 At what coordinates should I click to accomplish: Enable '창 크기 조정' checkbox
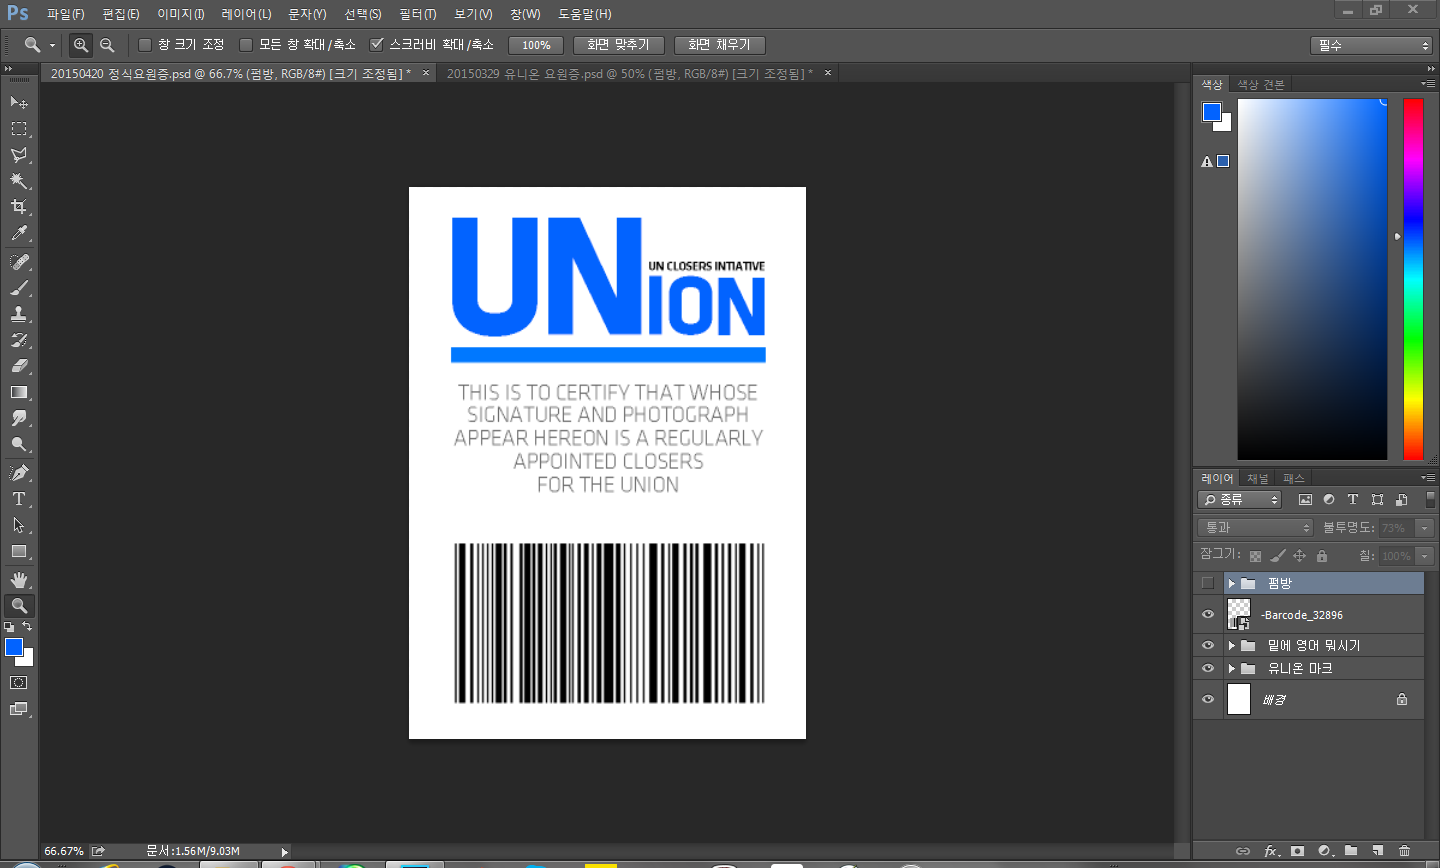tap(145, 45)
